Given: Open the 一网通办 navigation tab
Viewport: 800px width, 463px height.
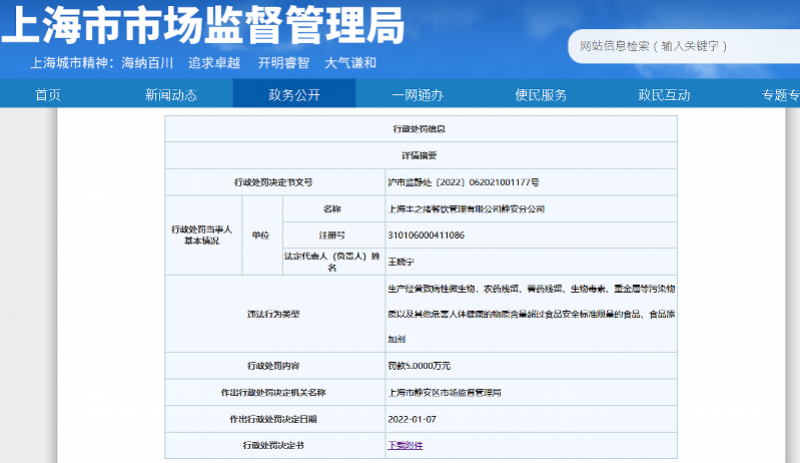Looking at the screenshot, I should pyautogui.click(x=417, y=95).
